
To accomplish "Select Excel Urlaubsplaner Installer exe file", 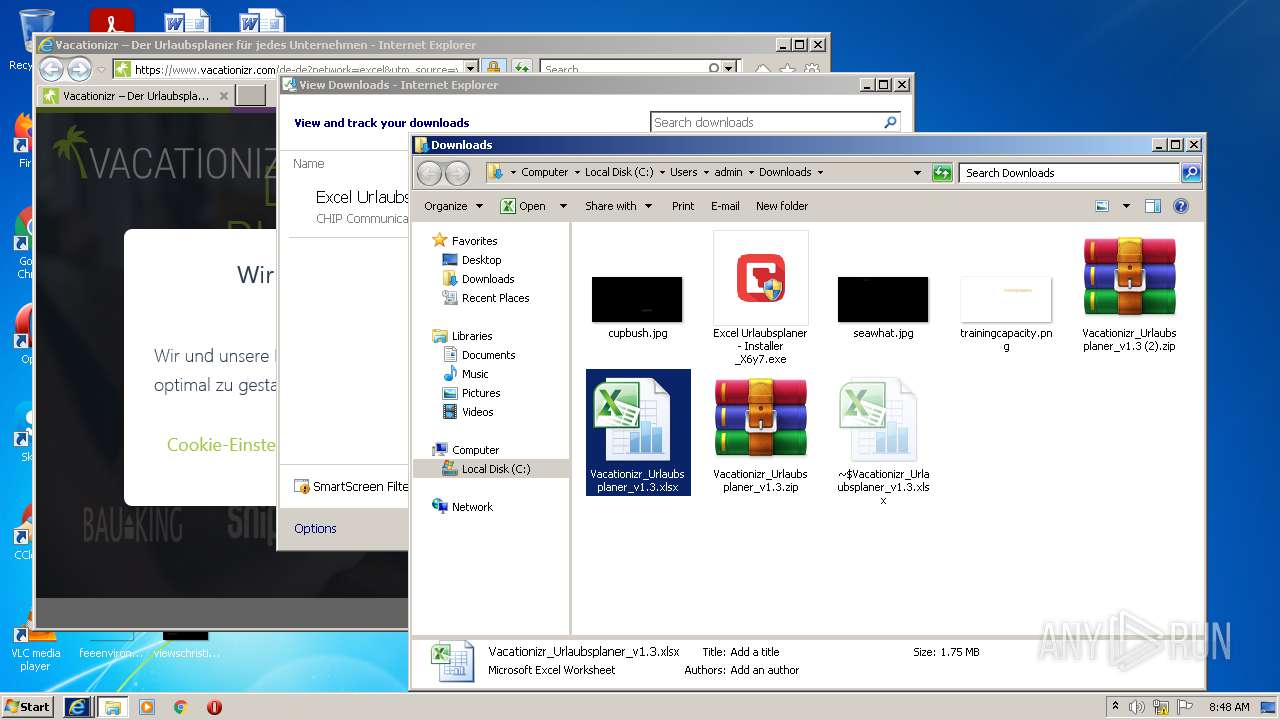I will tap(760, 298).
